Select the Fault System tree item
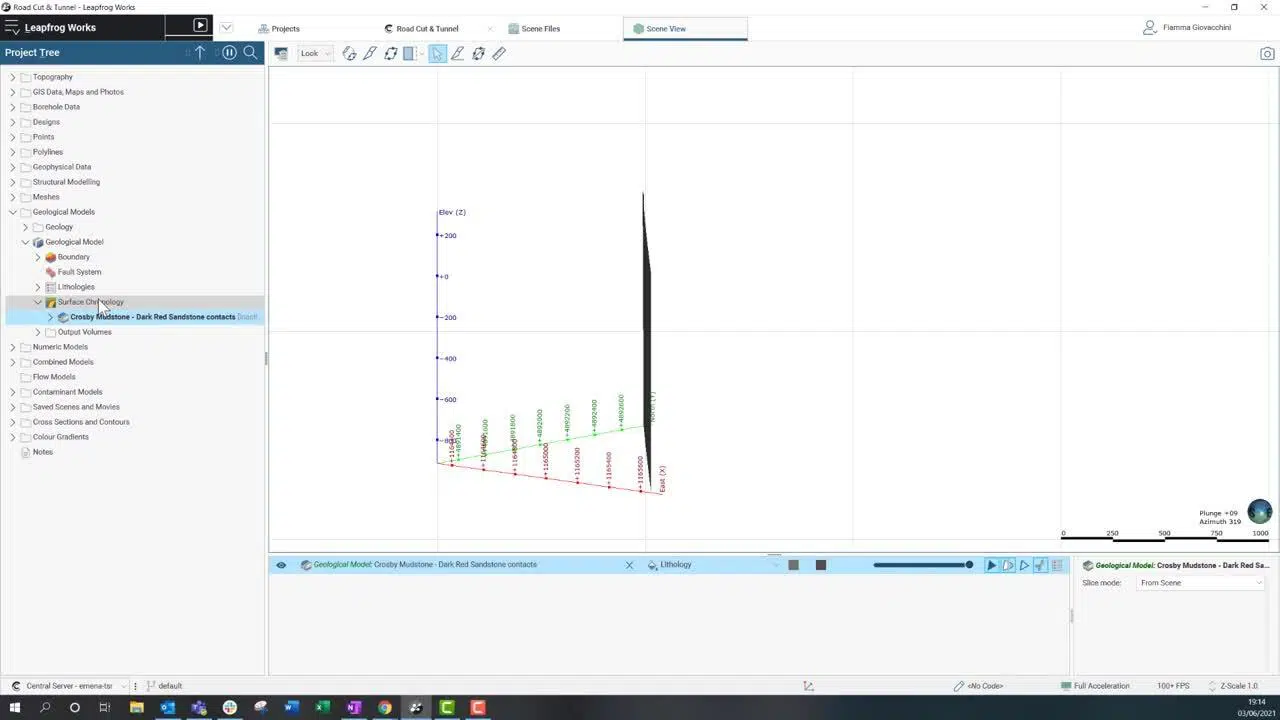The image size is (1280, 720). (79, 272)
